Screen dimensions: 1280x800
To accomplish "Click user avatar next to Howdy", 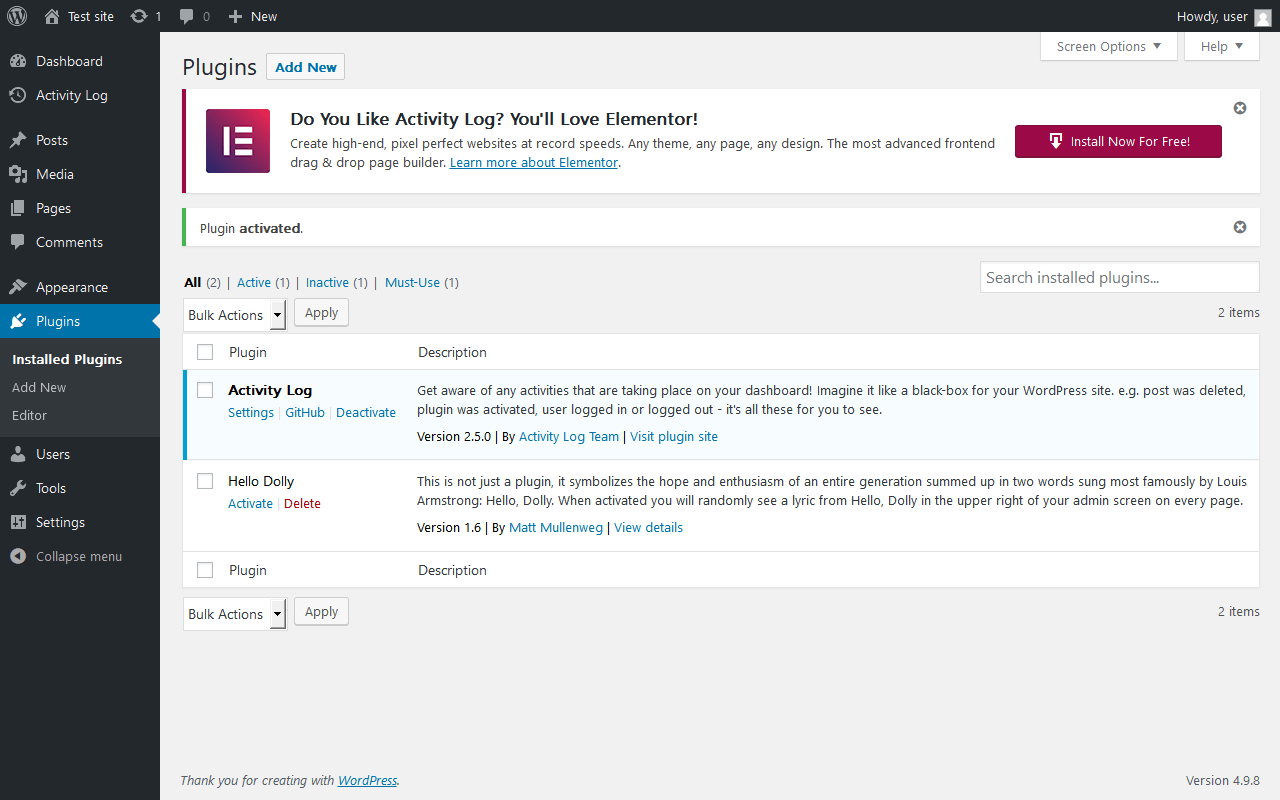I will point(1263,17).
